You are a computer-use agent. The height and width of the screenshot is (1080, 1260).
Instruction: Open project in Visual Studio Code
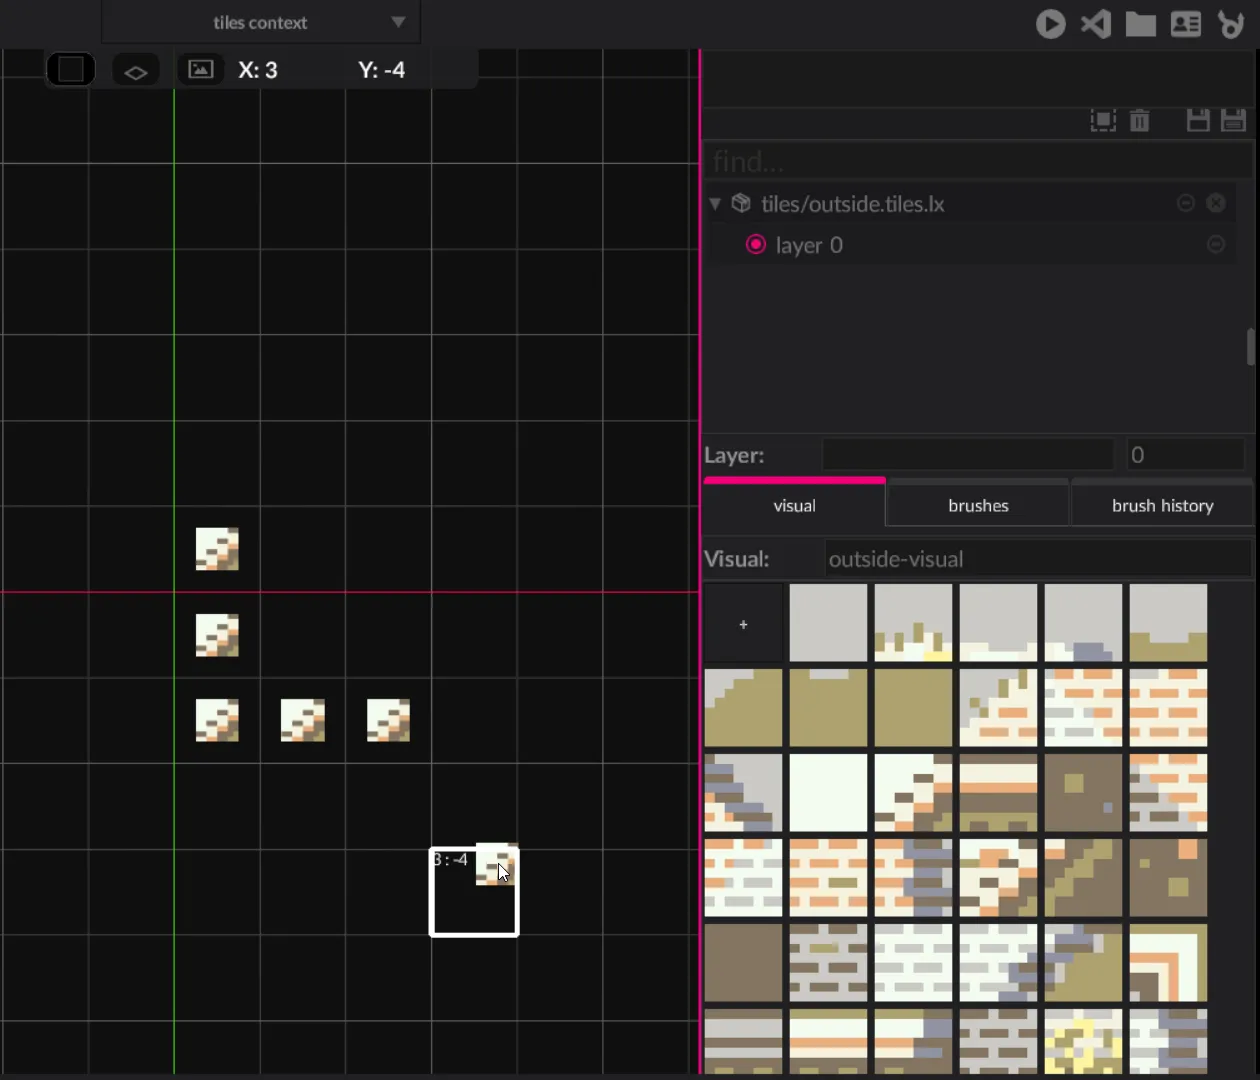point(1096,23)
